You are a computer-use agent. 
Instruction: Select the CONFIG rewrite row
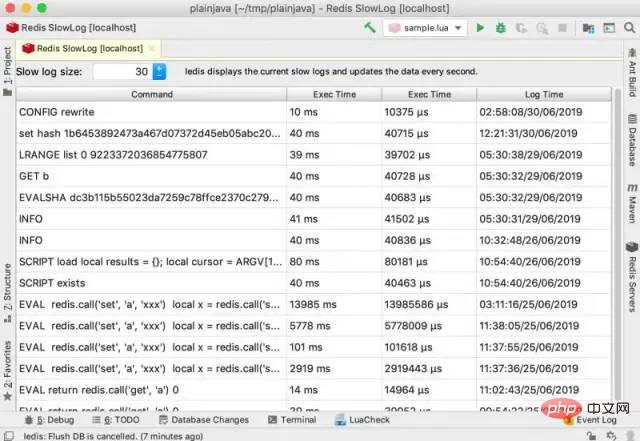tap(150, 111)
